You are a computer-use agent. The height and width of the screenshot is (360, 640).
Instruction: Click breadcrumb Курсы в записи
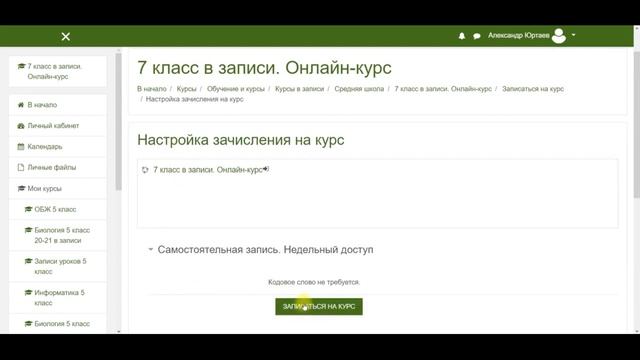pyautogui.click(x=299, y=89)
